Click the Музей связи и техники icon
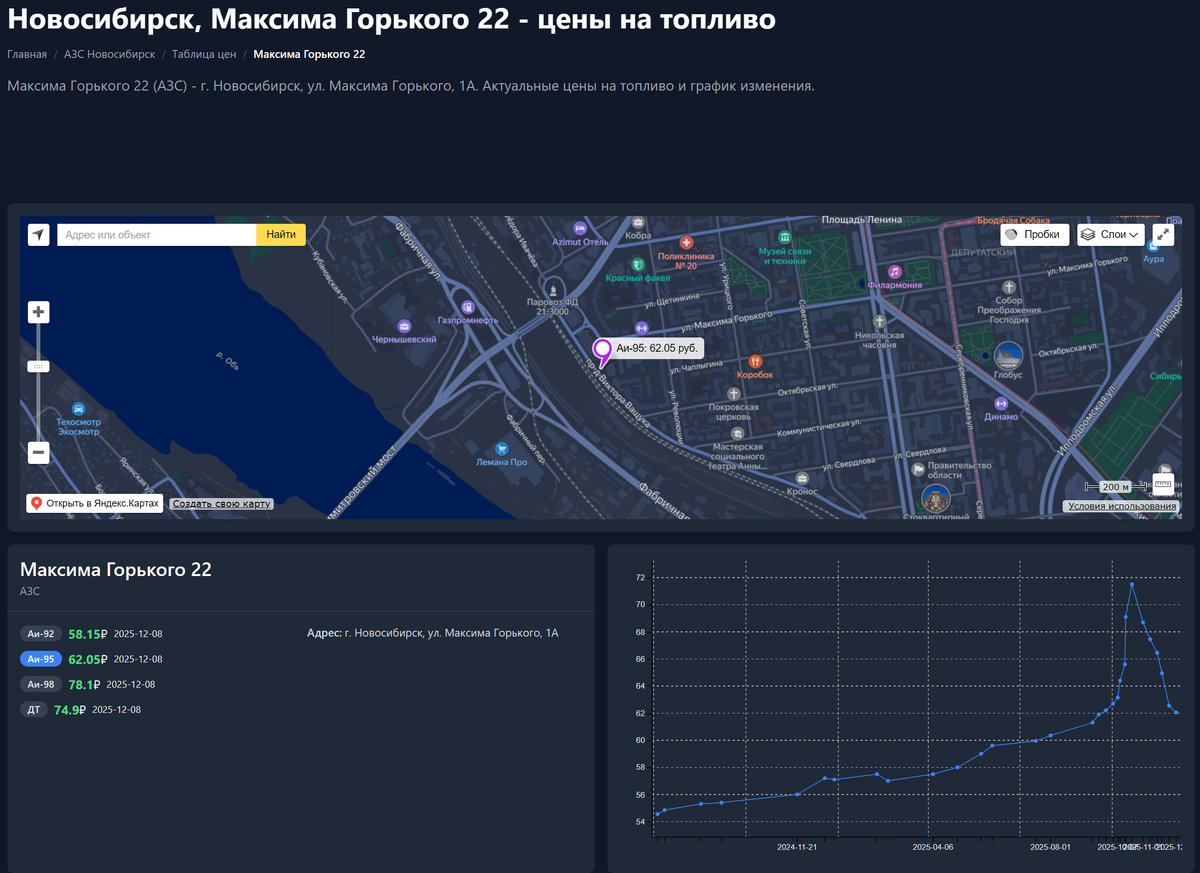Screen dimensions: 1200x873 [x=784, y=237]
